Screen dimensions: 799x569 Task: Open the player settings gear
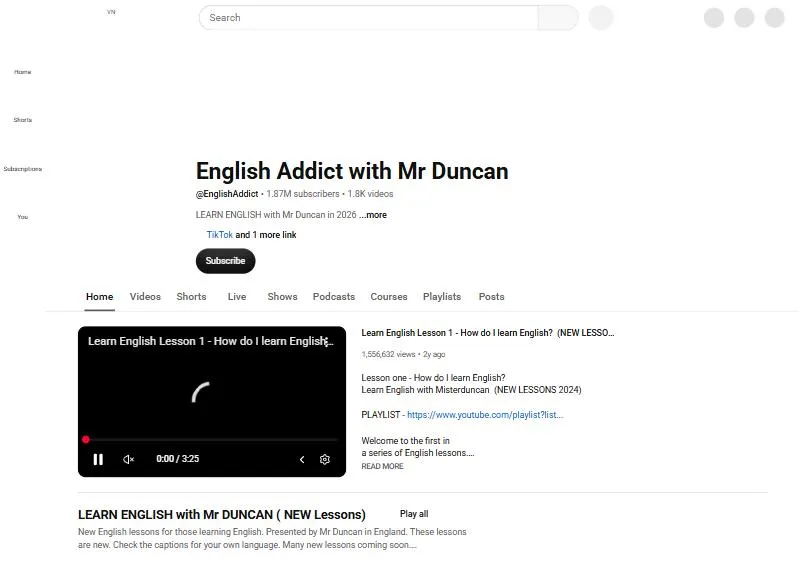click(x=325, y=459)
